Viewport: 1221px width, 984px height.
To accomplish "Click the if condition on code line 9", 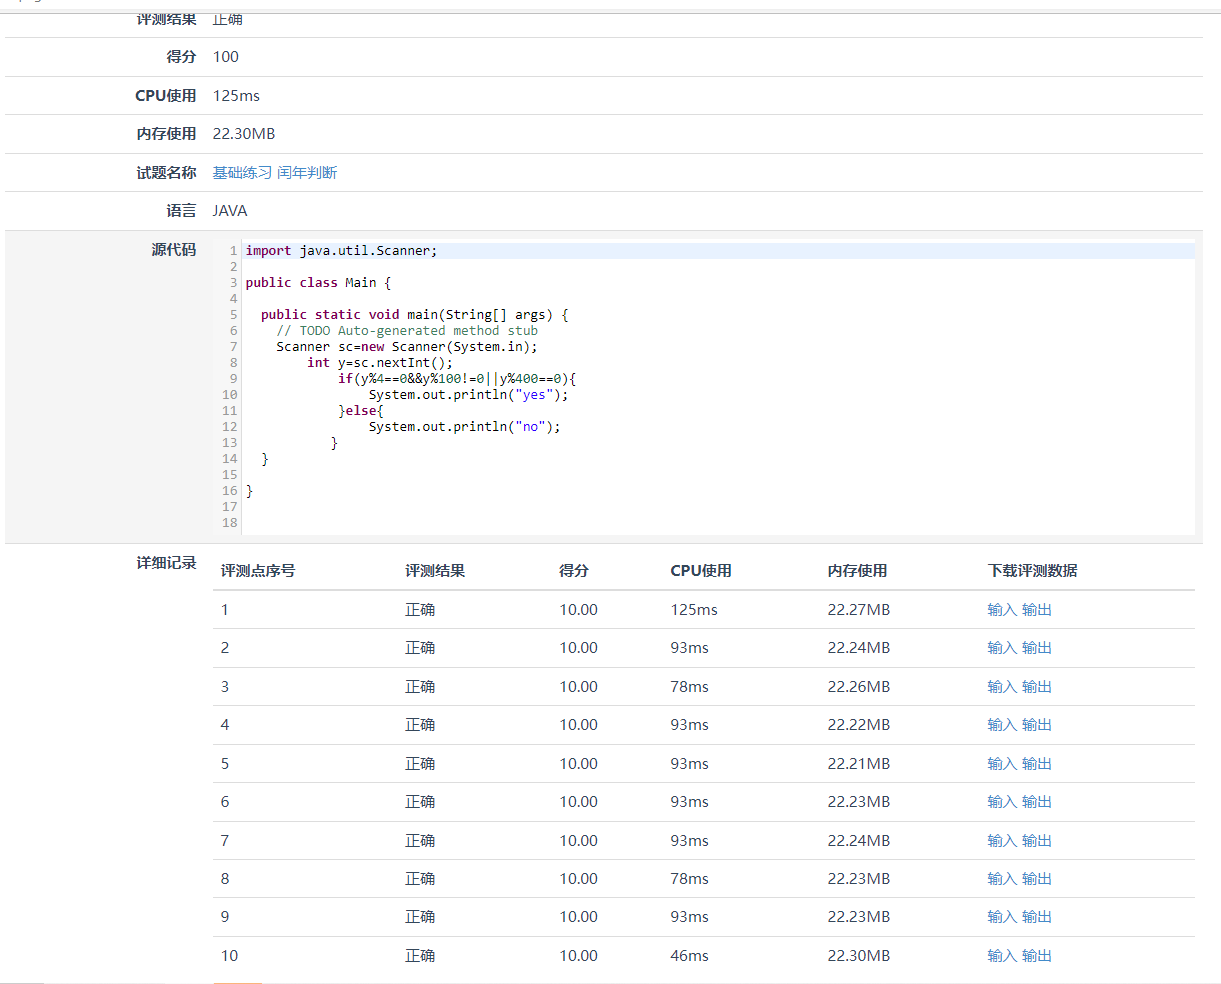I will [457, 379].
